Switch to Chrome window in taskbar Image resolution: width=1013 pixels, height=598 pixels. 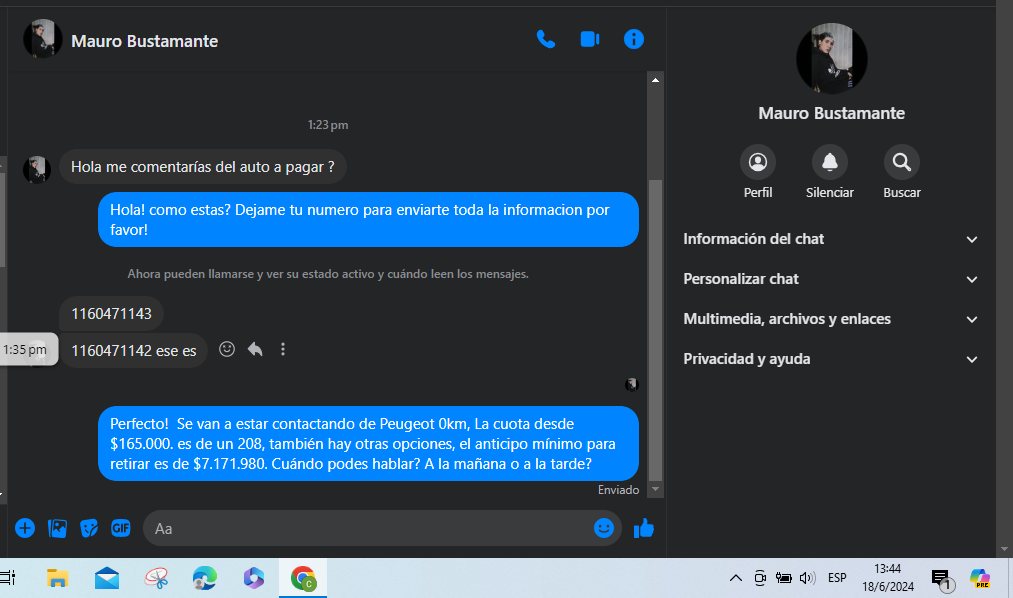(x=303, y=578)
